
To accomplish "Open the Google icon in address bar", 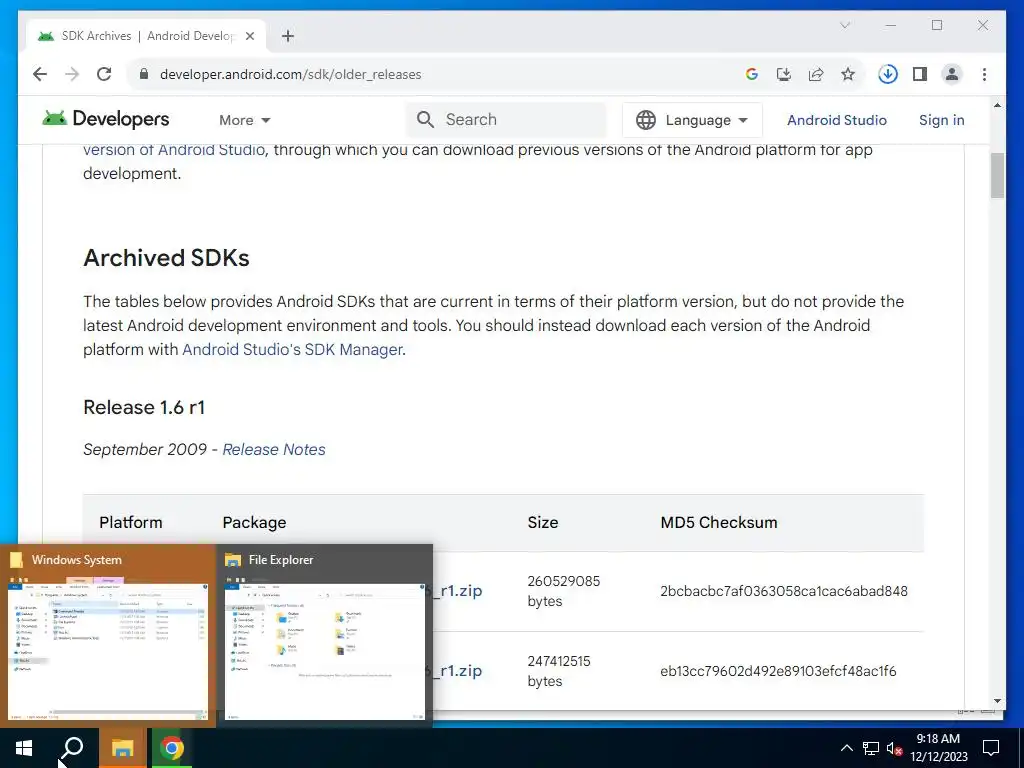I will [x=752, y=74].
